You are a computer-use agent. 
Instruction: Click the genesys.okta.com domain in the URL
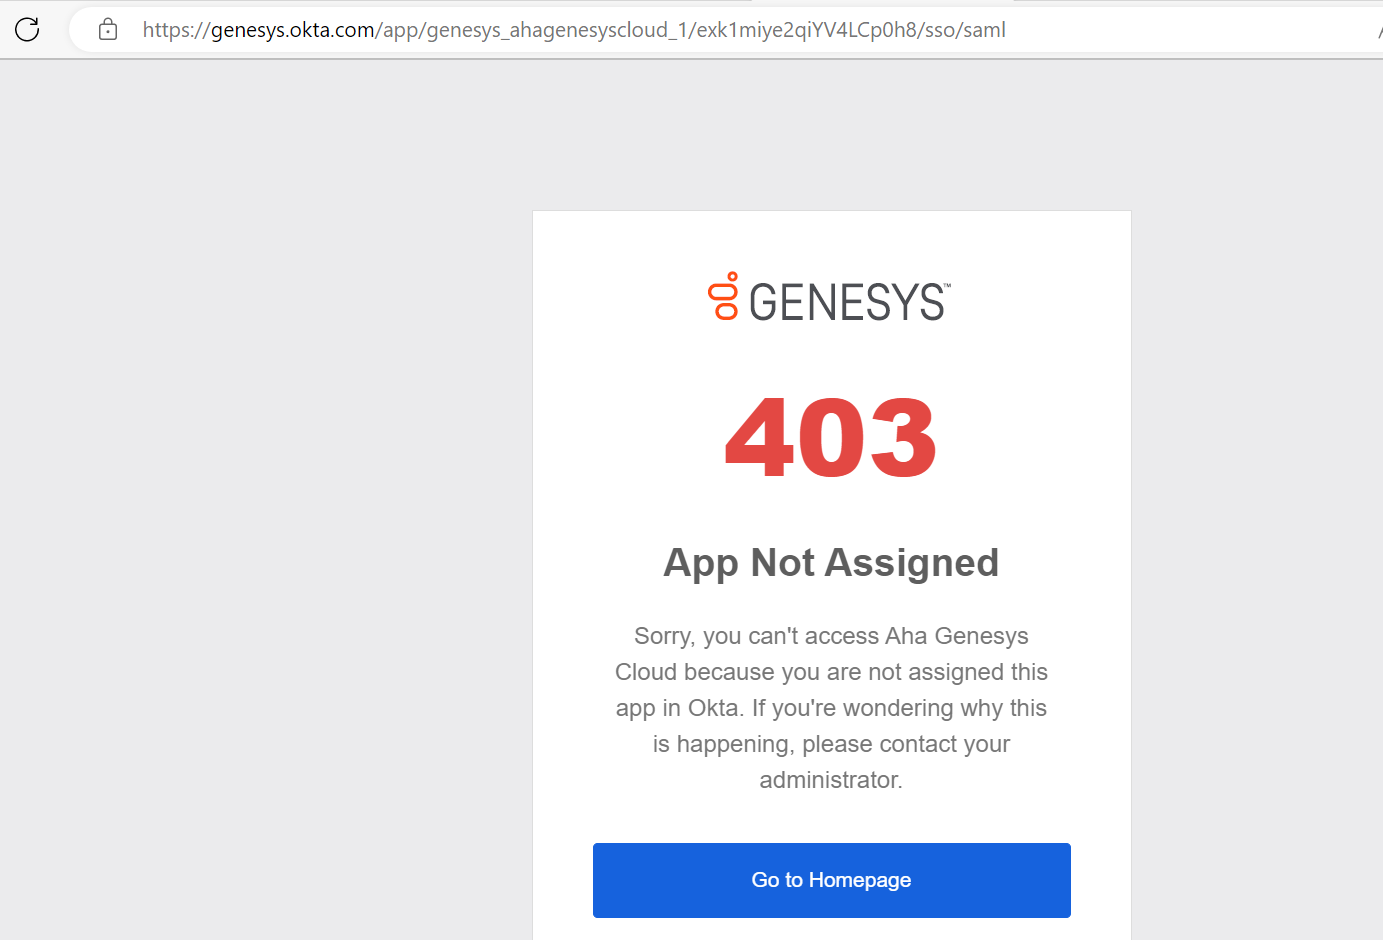pos(292,30)
